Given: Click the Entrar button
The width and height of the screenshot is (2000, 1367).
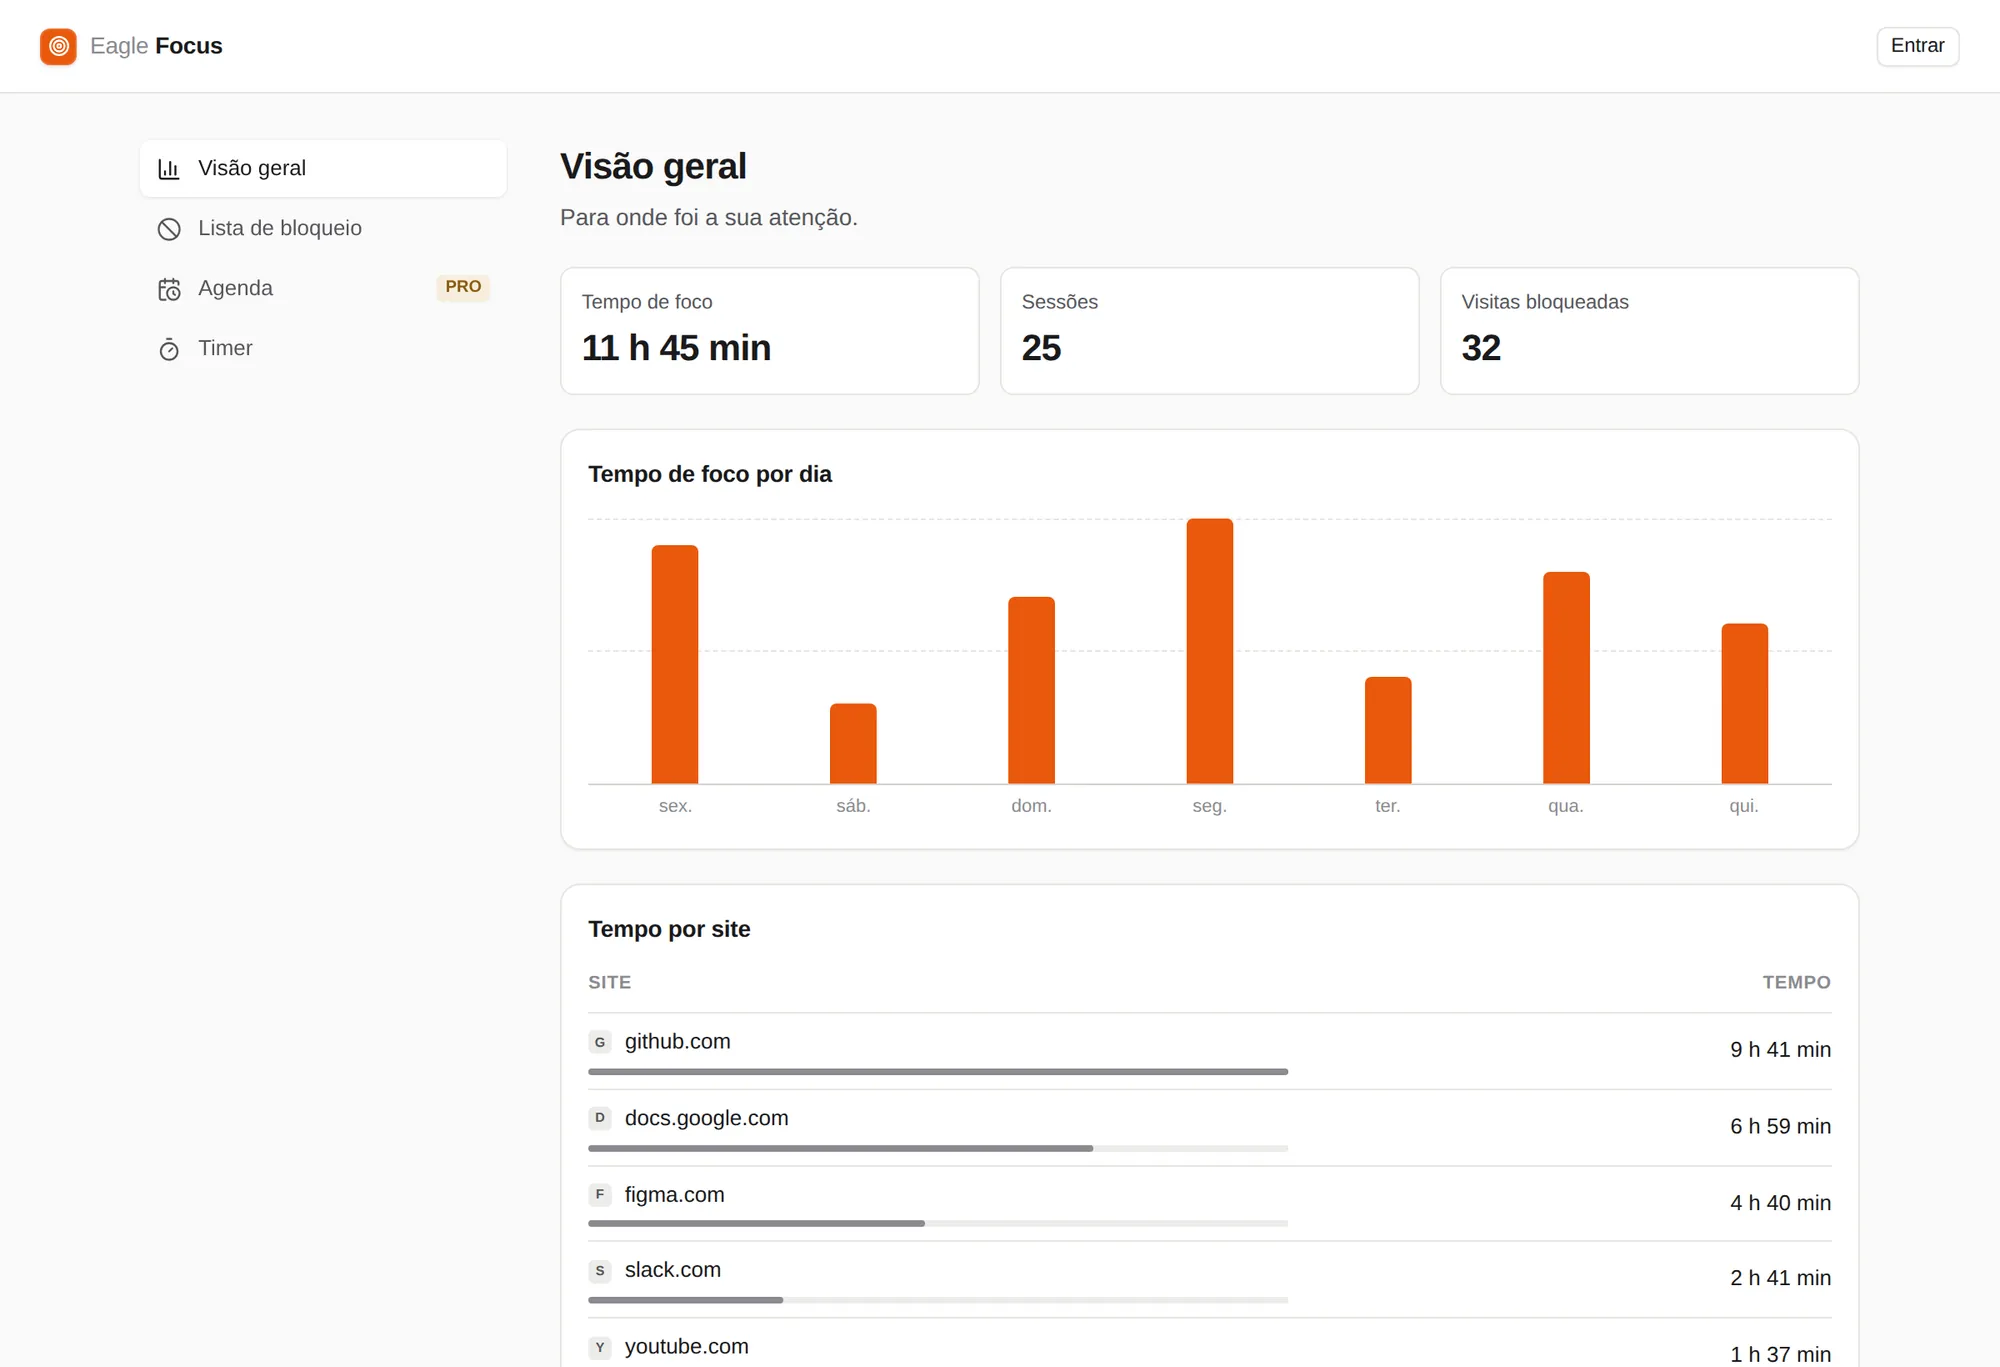Looking at the screenshot, I should pos(1917,46).
